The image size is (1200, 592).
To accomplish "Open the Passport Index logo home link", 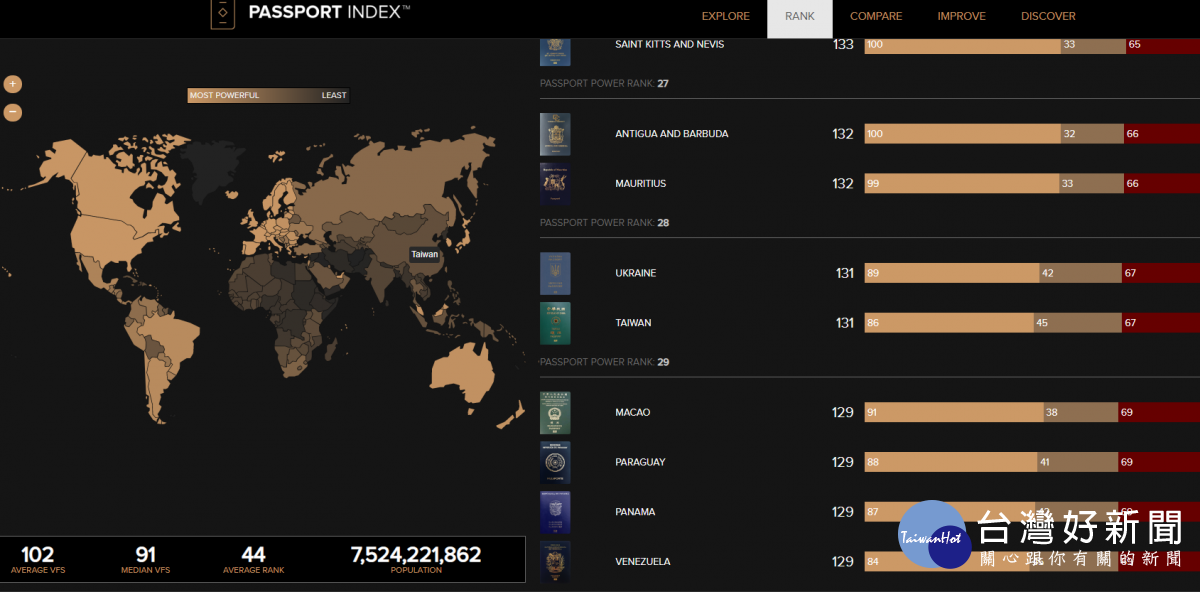I will tap(311, 14).
